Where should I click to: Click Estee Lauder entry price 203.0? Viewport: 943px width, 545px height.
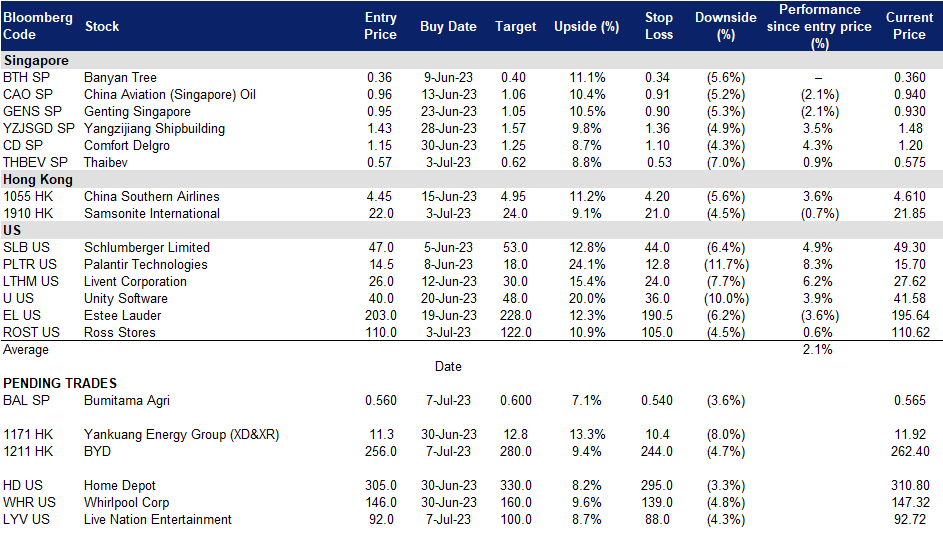(381, 316)
